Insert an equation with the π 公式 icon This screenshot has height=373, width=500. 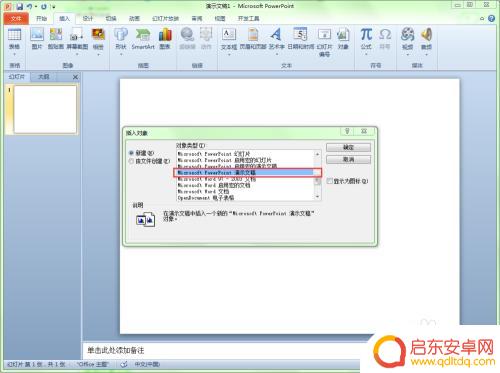click(x=366, y=35)
